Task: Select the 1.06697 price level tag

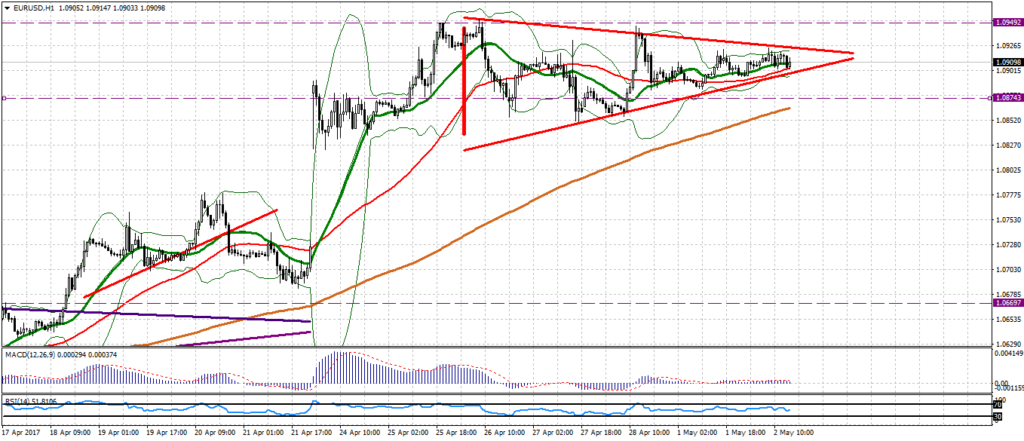Action: coord(1007,303)
